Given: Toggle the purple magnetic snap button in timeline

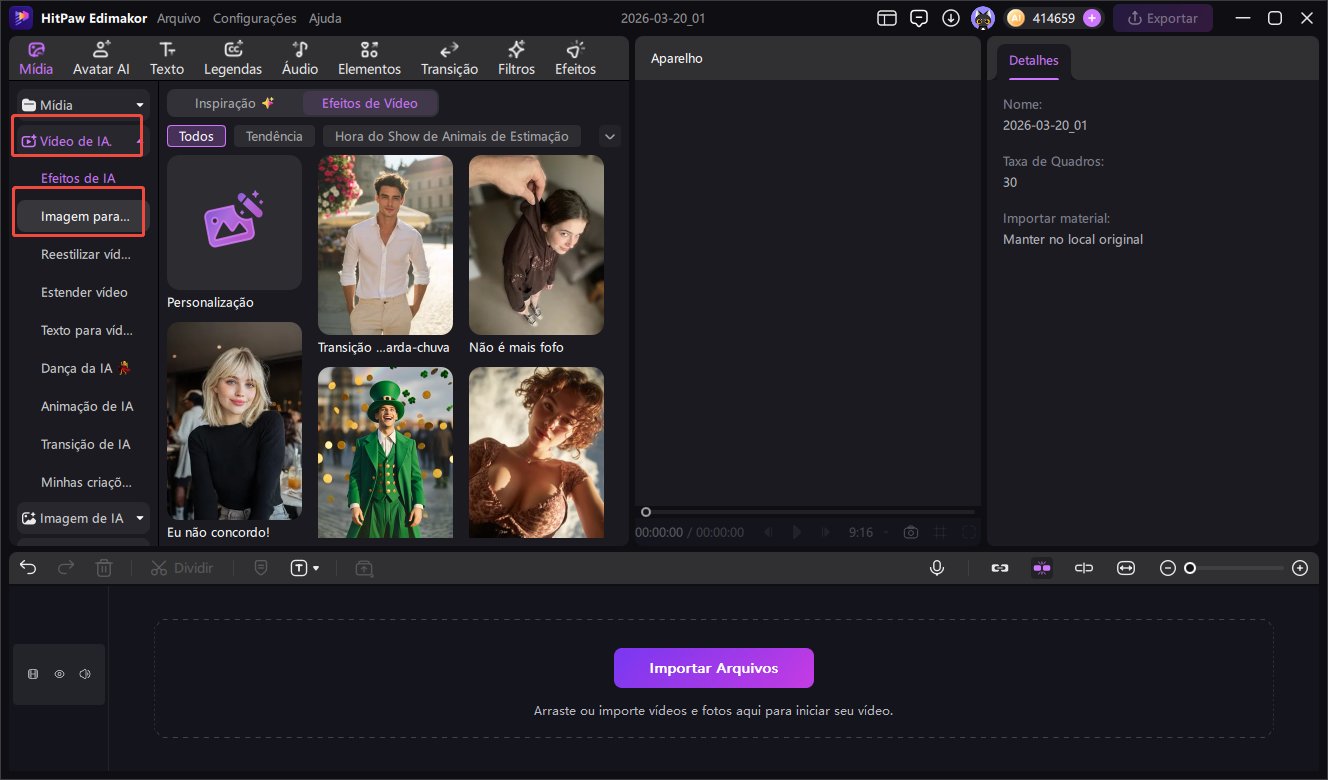Looking at the screenshot, I should pyautogui.click(x=1042, y=568).
